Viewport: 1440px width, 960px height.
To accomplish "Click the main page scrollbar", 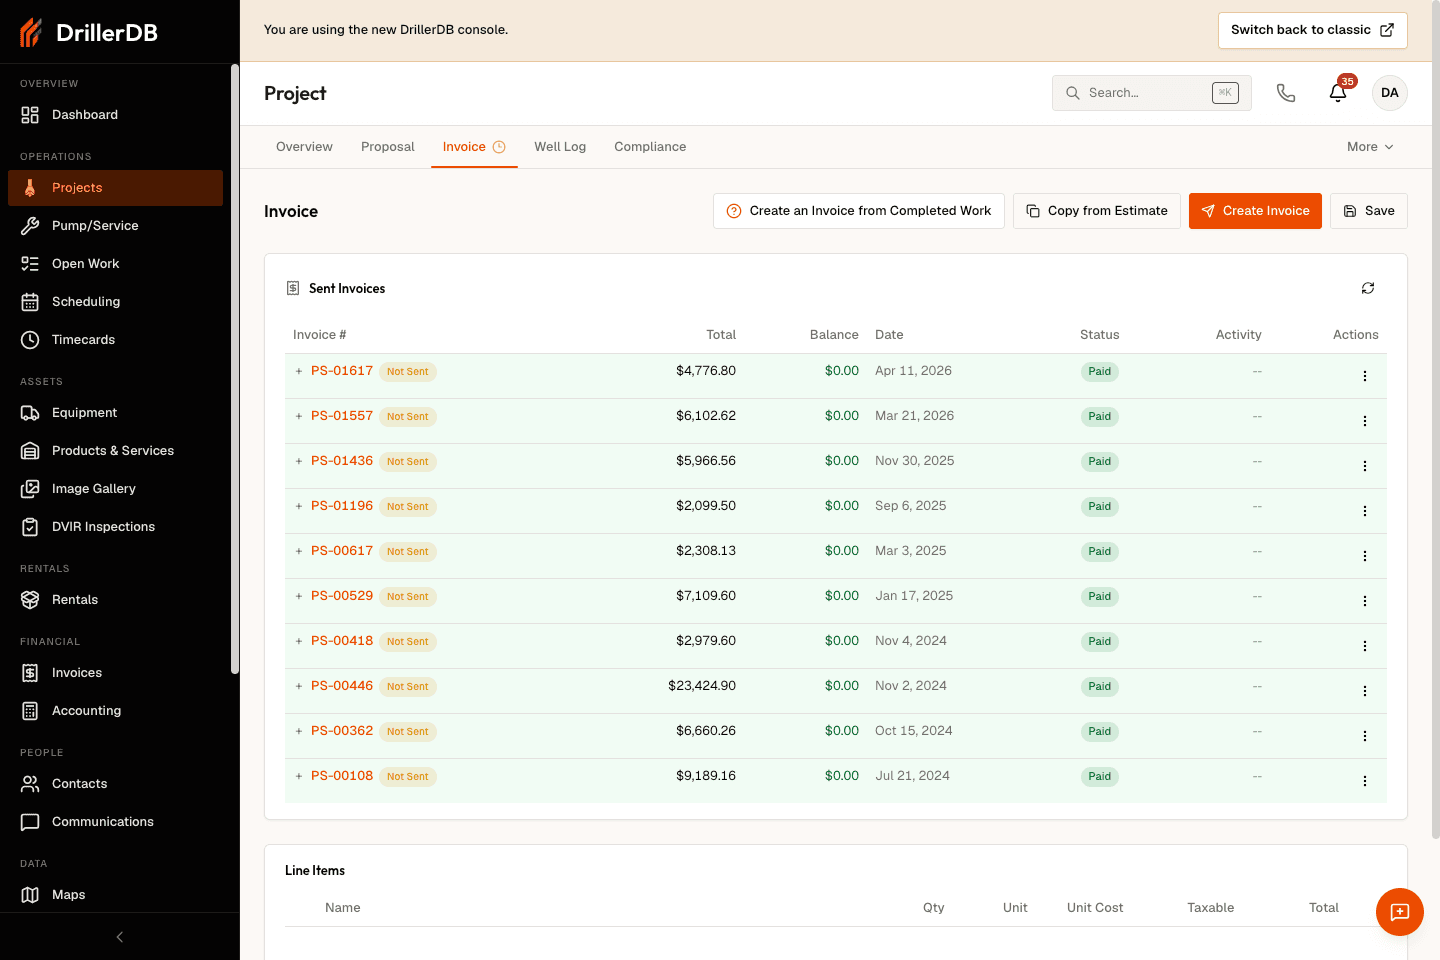I will coord(1436,420).
